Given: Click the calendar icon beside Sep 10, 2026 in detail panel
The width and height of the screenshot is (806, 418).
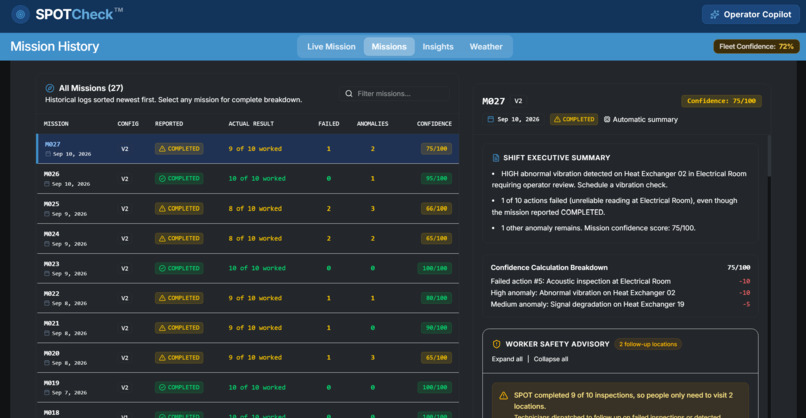Looking at the screenshot, I should tap(490, 119).
